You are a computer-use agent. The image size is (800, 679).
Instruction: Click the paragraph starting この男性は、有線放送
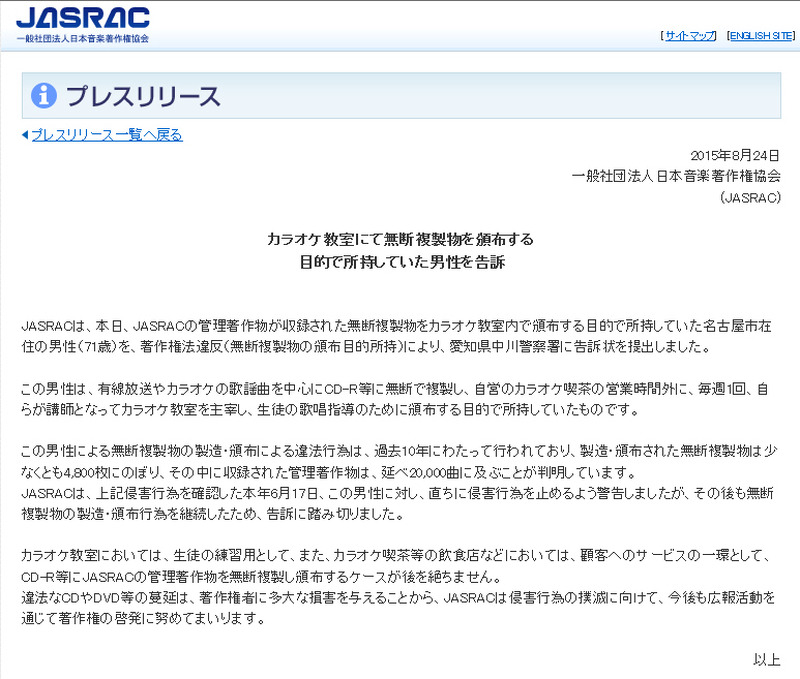400,401
